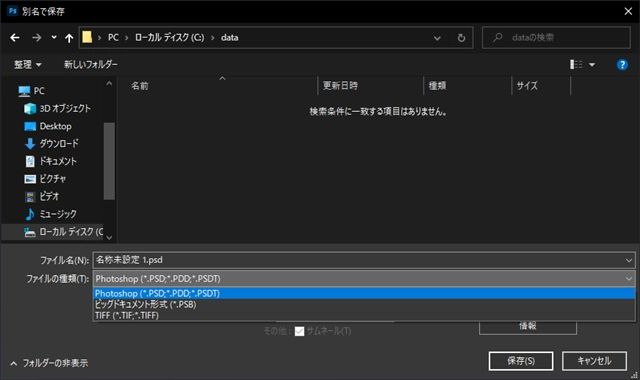Click the magnifier search icon
640x380 pixels.
click(498, 38)
